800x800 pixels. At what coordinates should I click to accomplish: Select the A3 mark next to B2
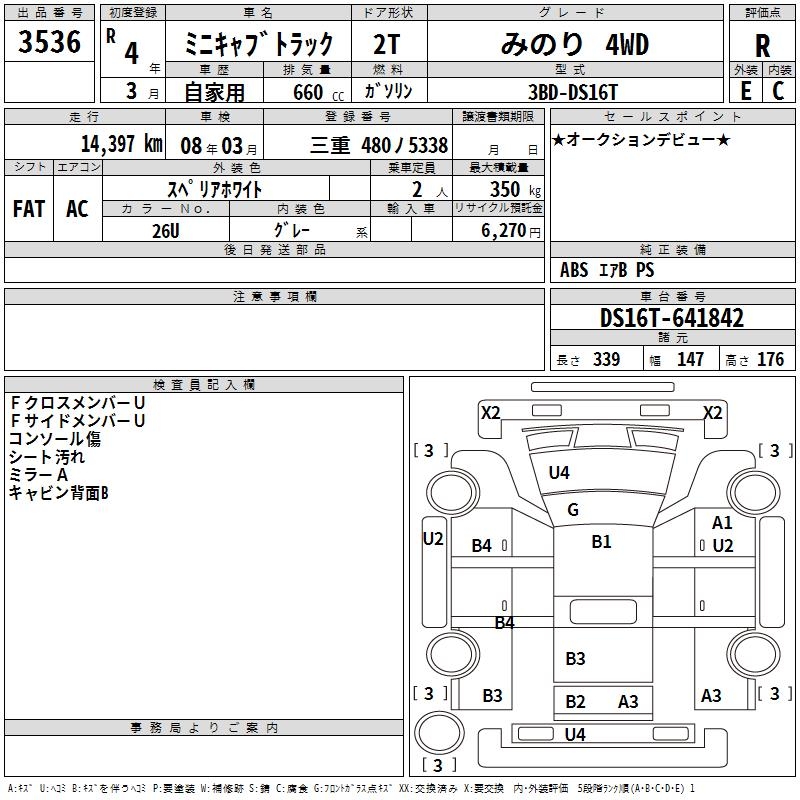pos(628,702)
